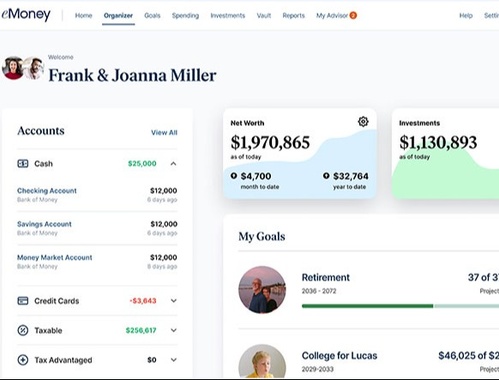Click the $4,700 month to date value
The height and width of the screenshot is (380, 499).
(256, 176)
